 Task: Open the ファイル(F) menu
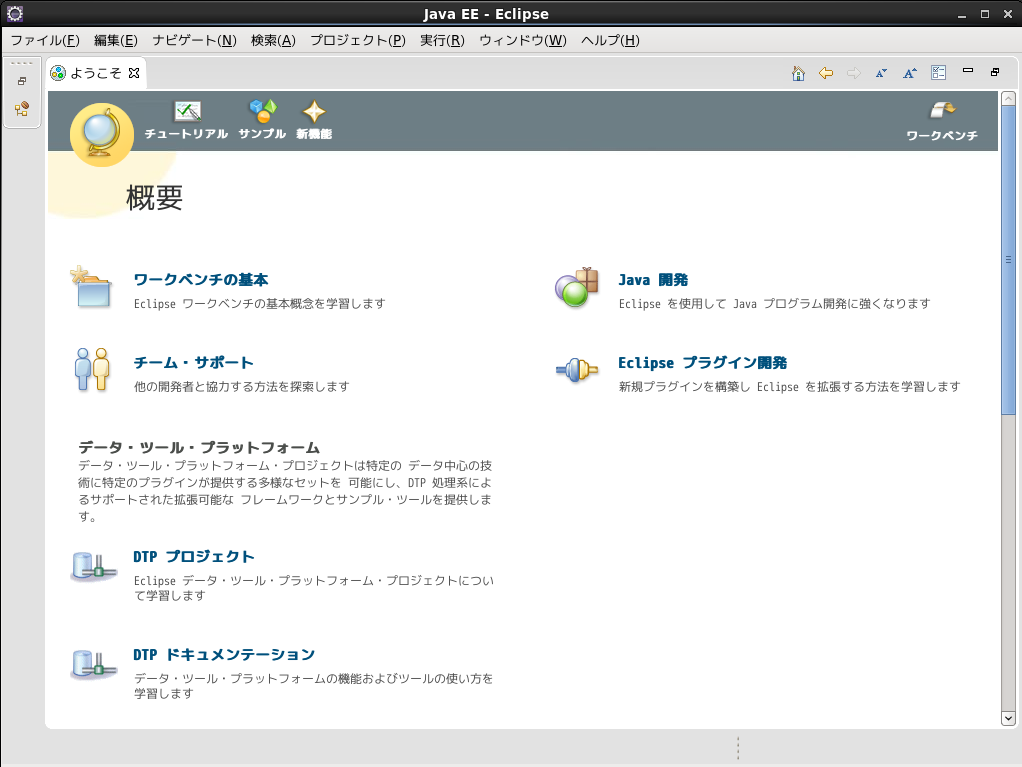[45, 40]
